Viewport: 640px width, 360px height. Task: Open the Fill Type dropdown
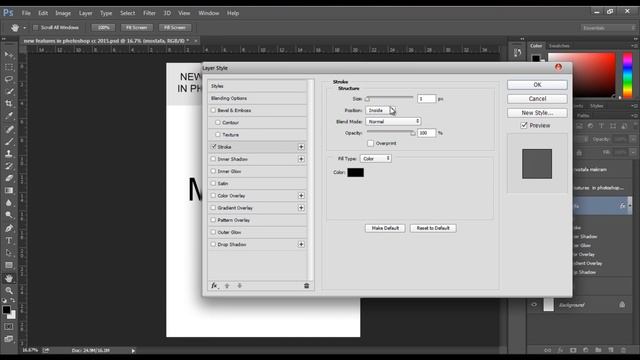click(x=376, y=158)
